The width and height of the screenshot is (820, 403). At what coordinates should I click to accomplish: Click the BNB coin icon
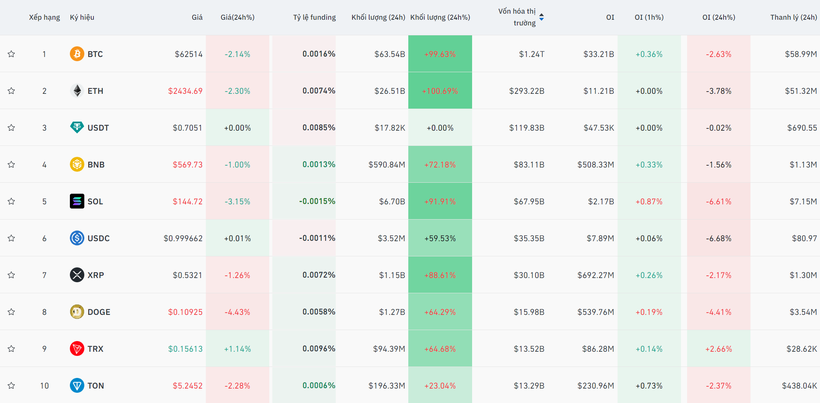pos(77,165)
